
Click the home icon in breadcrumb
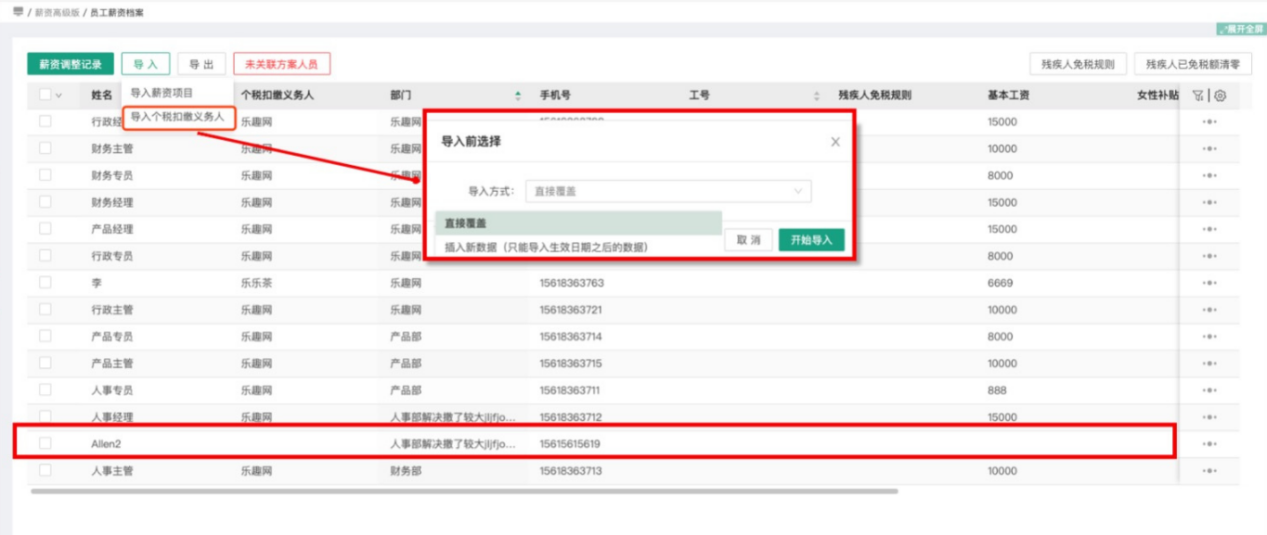[x=18, y=11]
